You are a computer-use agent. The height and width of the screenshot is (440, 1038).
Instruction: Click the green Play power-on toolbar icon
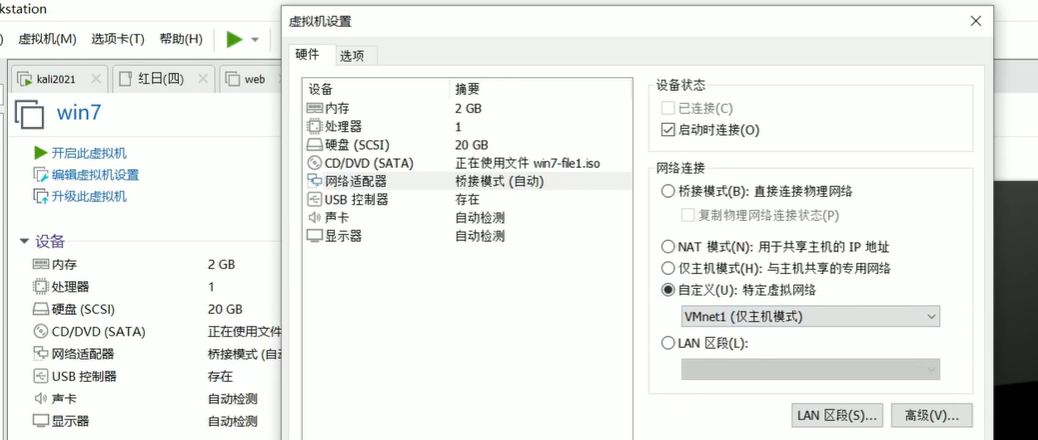234,39
